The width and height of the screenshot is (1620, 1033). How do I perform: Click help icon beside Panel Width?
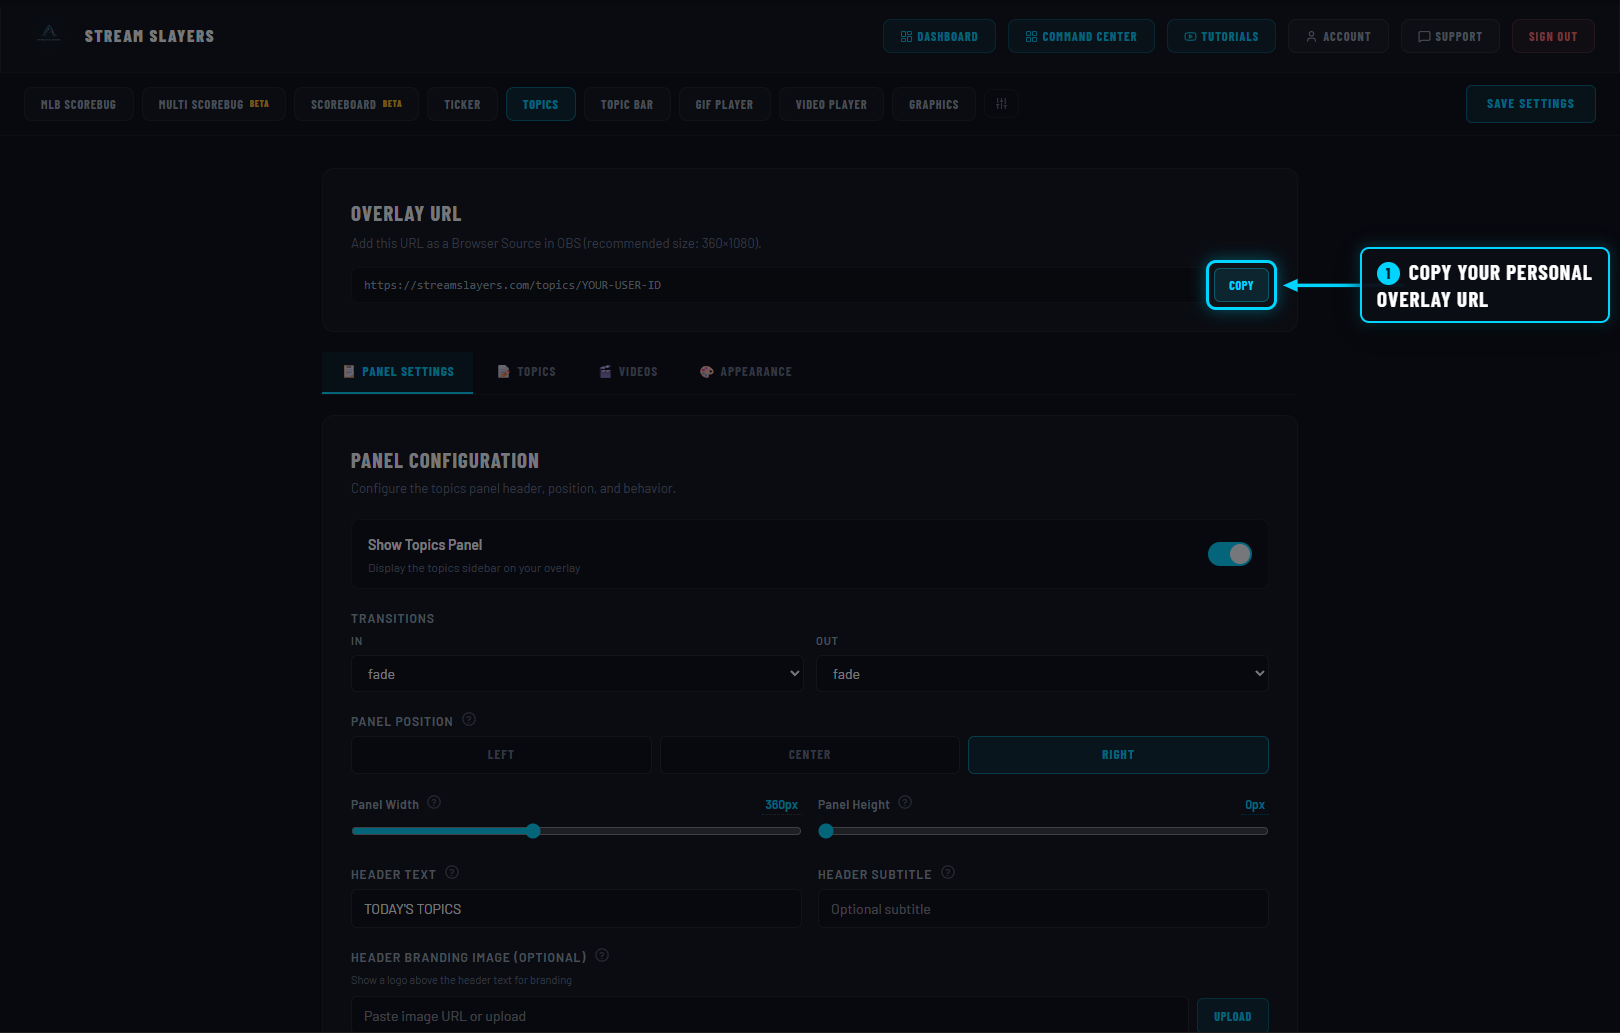pos(434,802)
